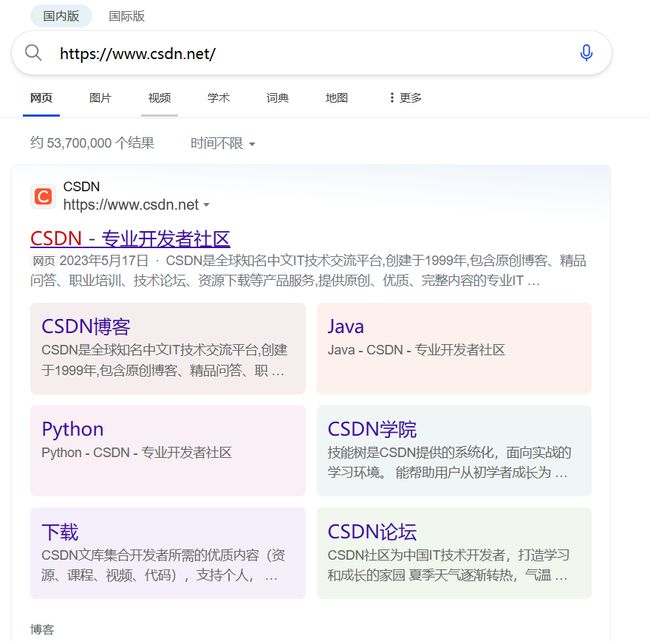This screenshot has width=650, height=641.
Task: Click the orange CSDN favicon logo
Action: click(x=43, y=196)
